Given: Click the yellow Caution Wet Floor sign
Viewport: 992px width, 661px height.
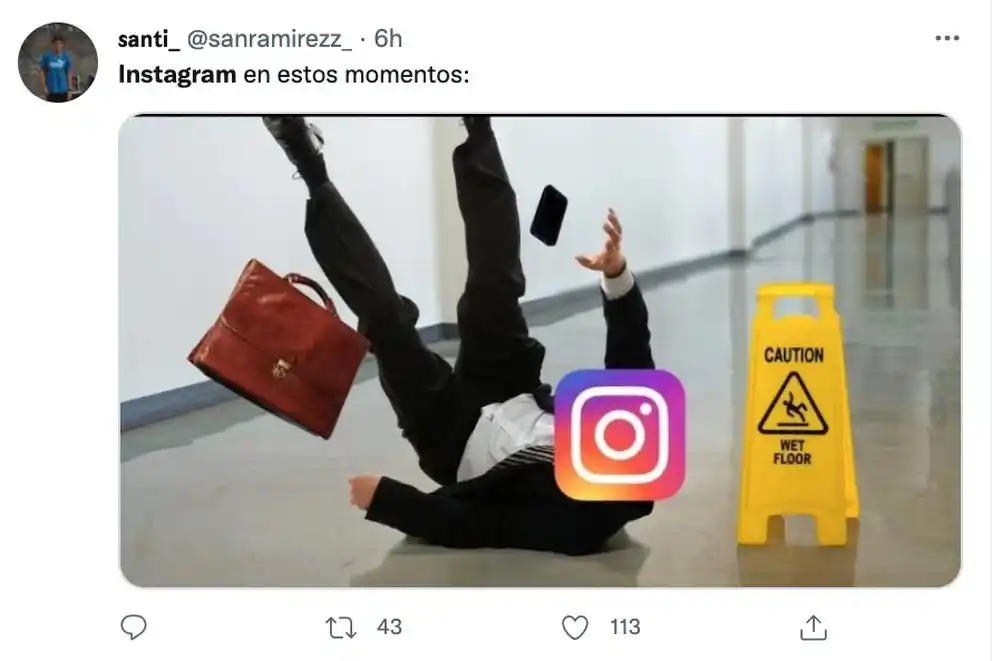Looking at the screenshot, I should 795,412.
